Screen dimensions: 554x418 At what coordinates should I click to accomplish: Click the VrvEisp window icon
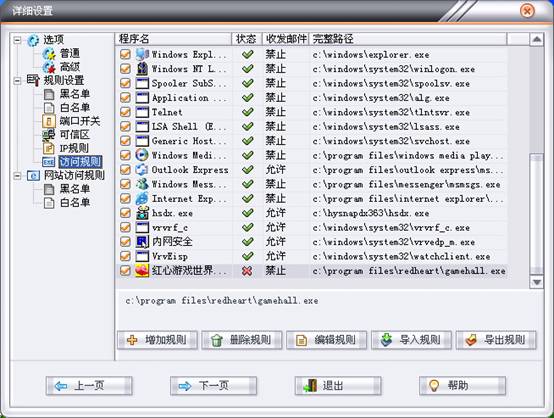(x=142, y=256)
